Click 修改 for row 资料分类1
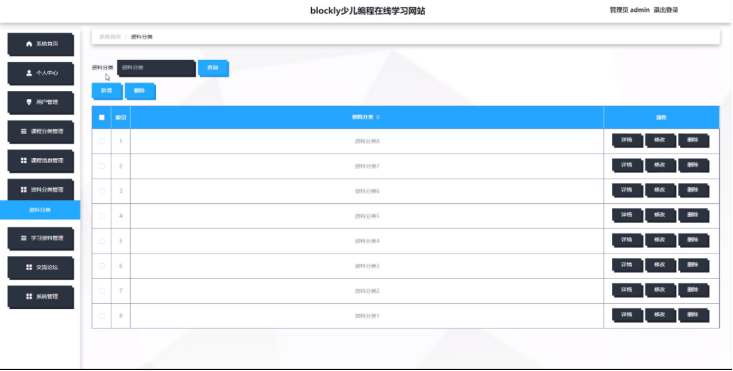Image resolution: width=733 pixels, height=371 pixels. (660, 315)
